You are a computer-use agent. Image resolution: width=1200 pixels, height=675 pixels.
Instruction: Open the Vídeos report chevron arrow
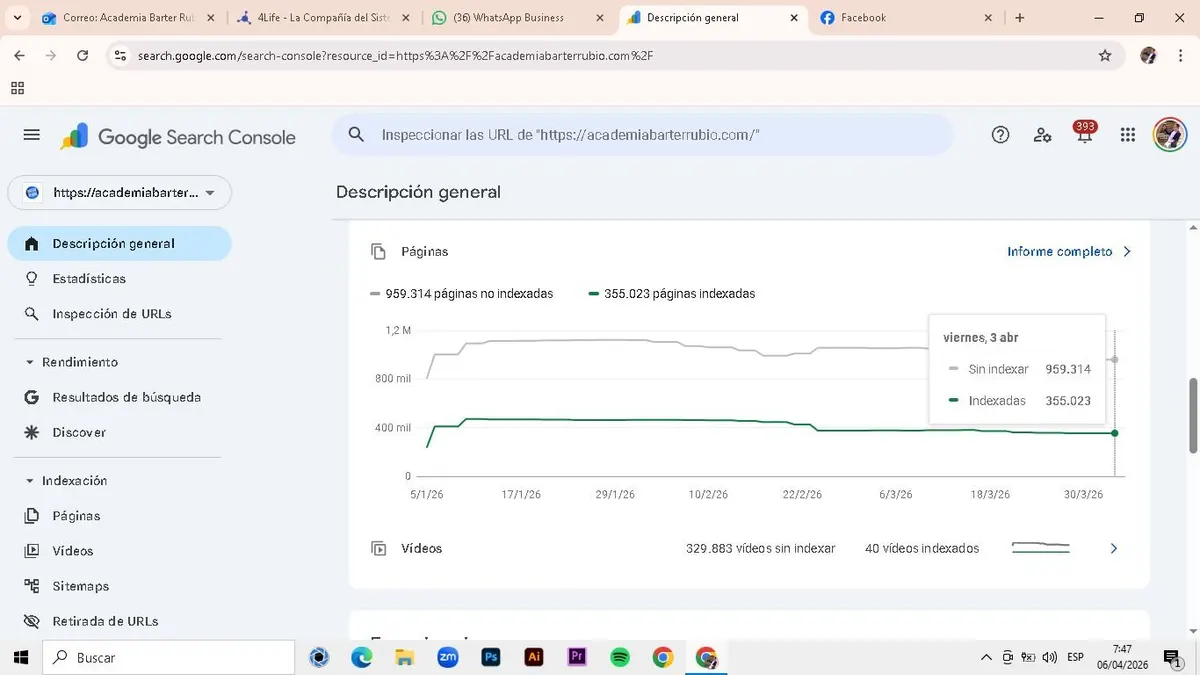[1114, 548]
